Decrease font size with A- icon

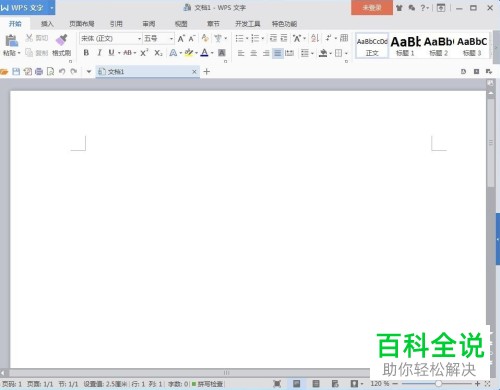(192, 38)
